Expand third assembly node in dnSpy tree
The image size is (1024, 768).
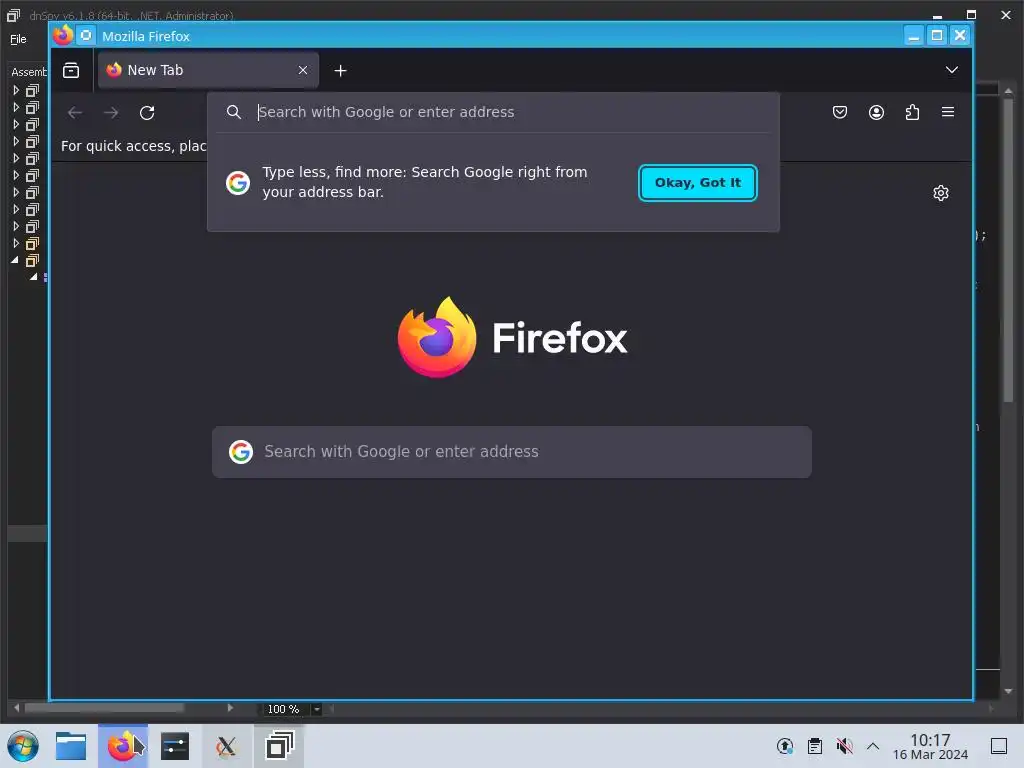16,124
